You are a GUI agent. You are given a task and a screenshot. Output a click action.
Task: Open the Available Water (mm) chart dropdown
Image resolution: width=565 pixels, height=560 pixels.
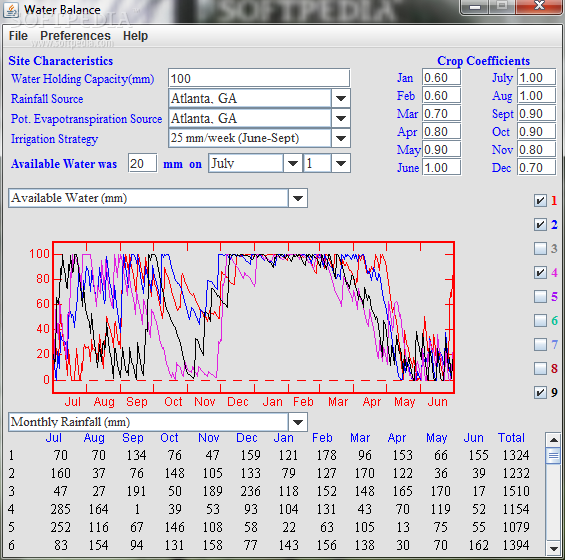tap(298, 198)
